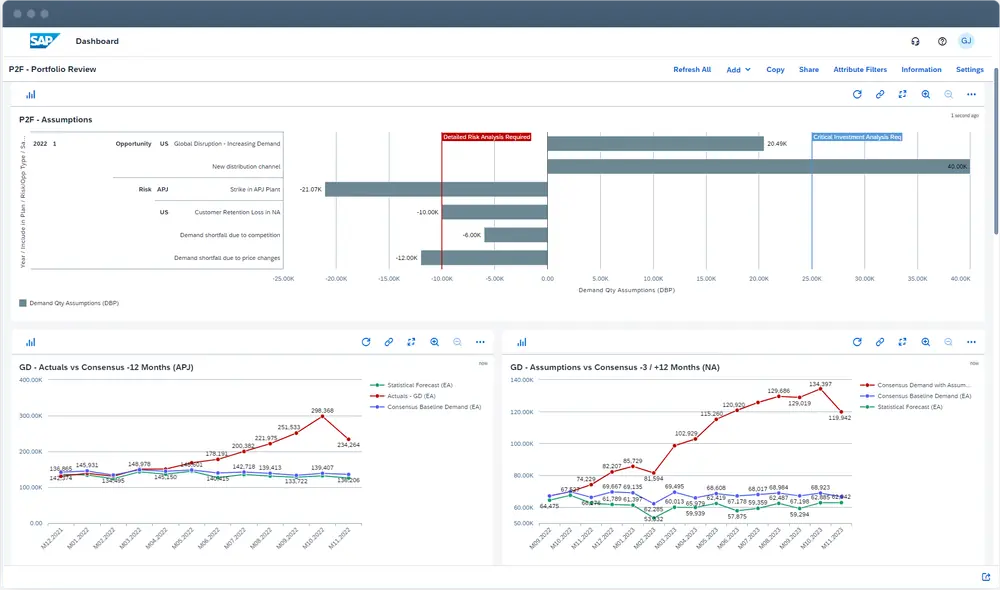
Task: Open more options for Actuals vs Consensus panel
Action: [480, 342]
